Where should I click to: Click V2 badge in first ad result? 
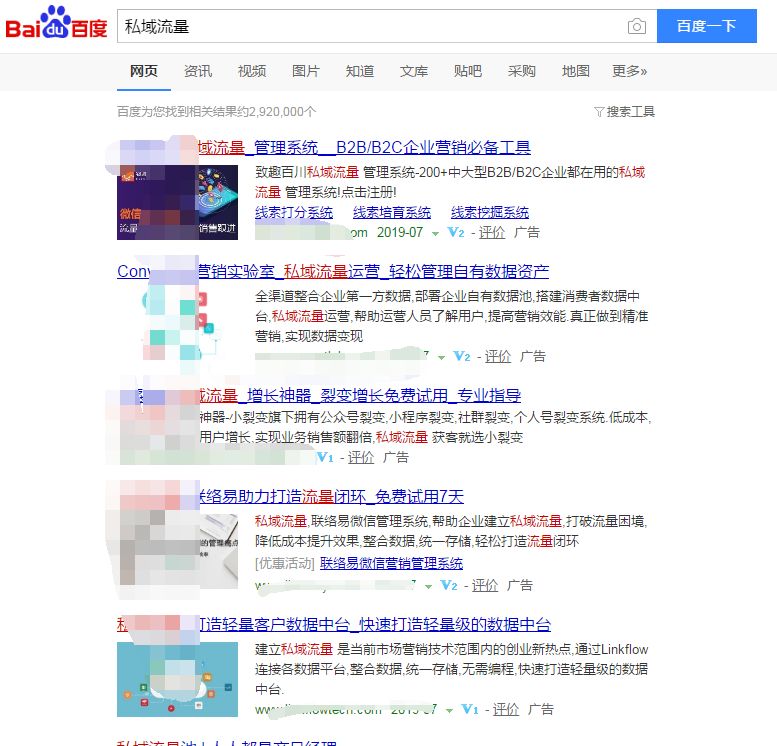455,232
